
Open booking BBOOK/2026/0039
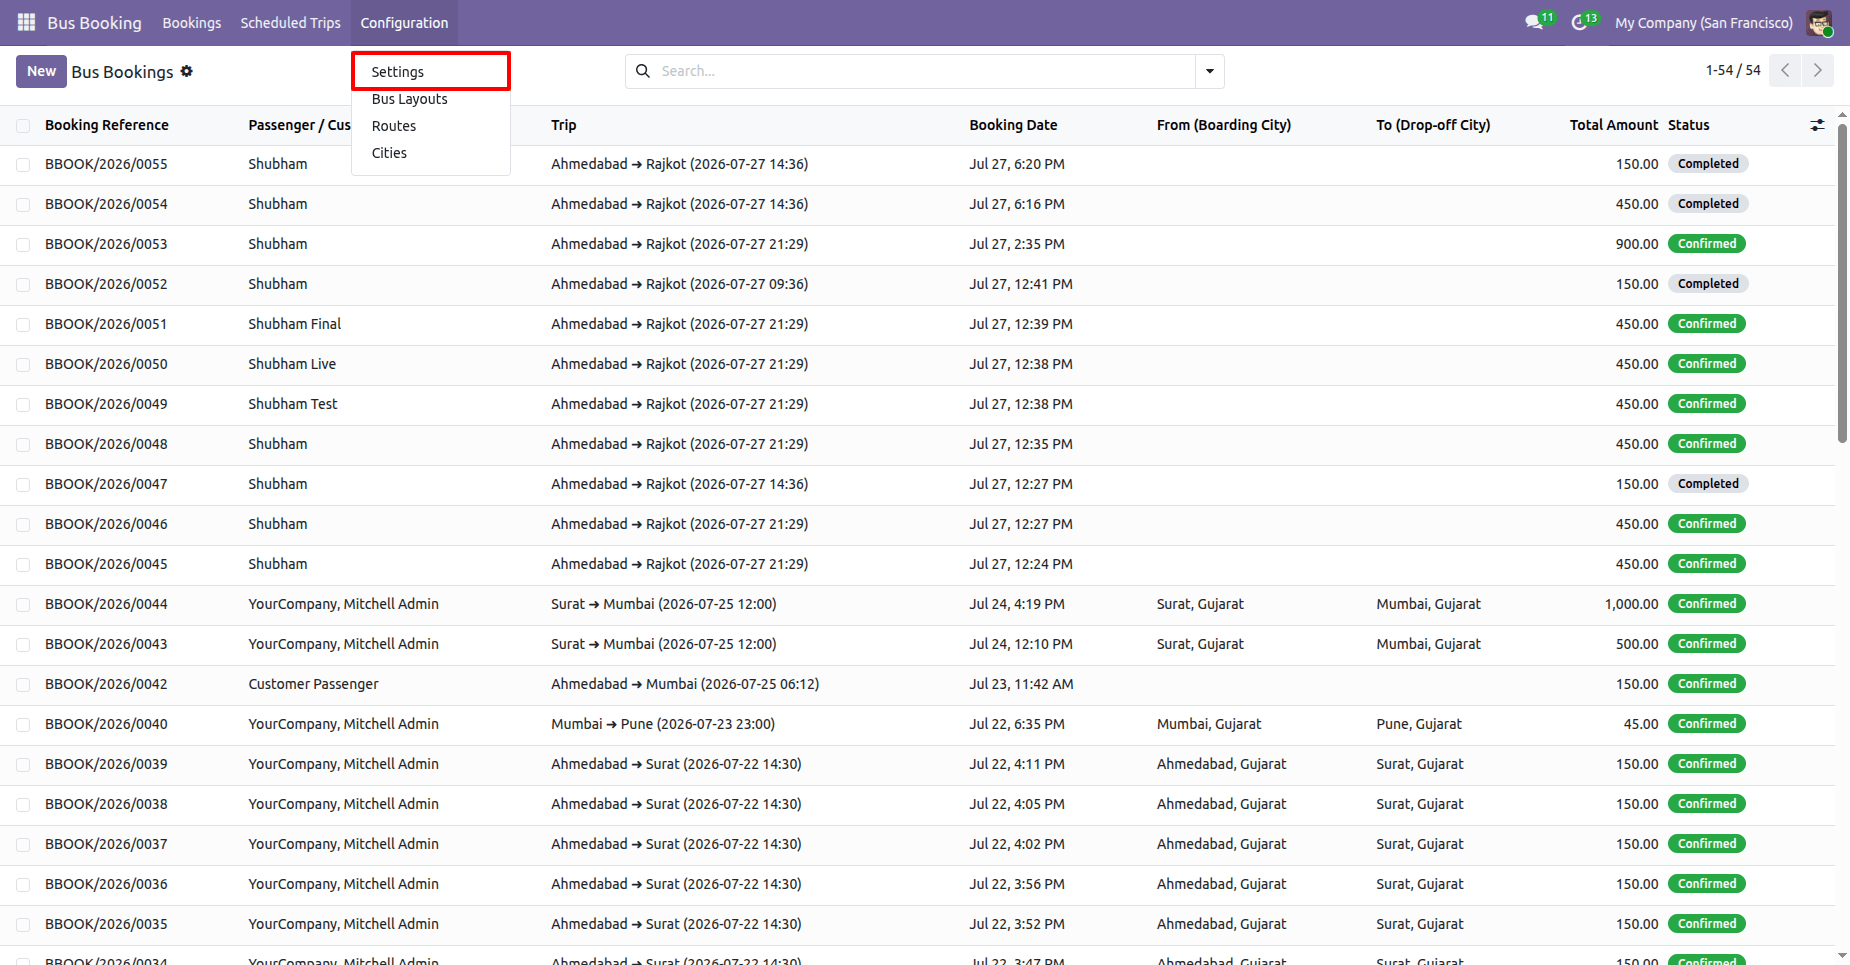pyautogui.click(x=106, y=764)
